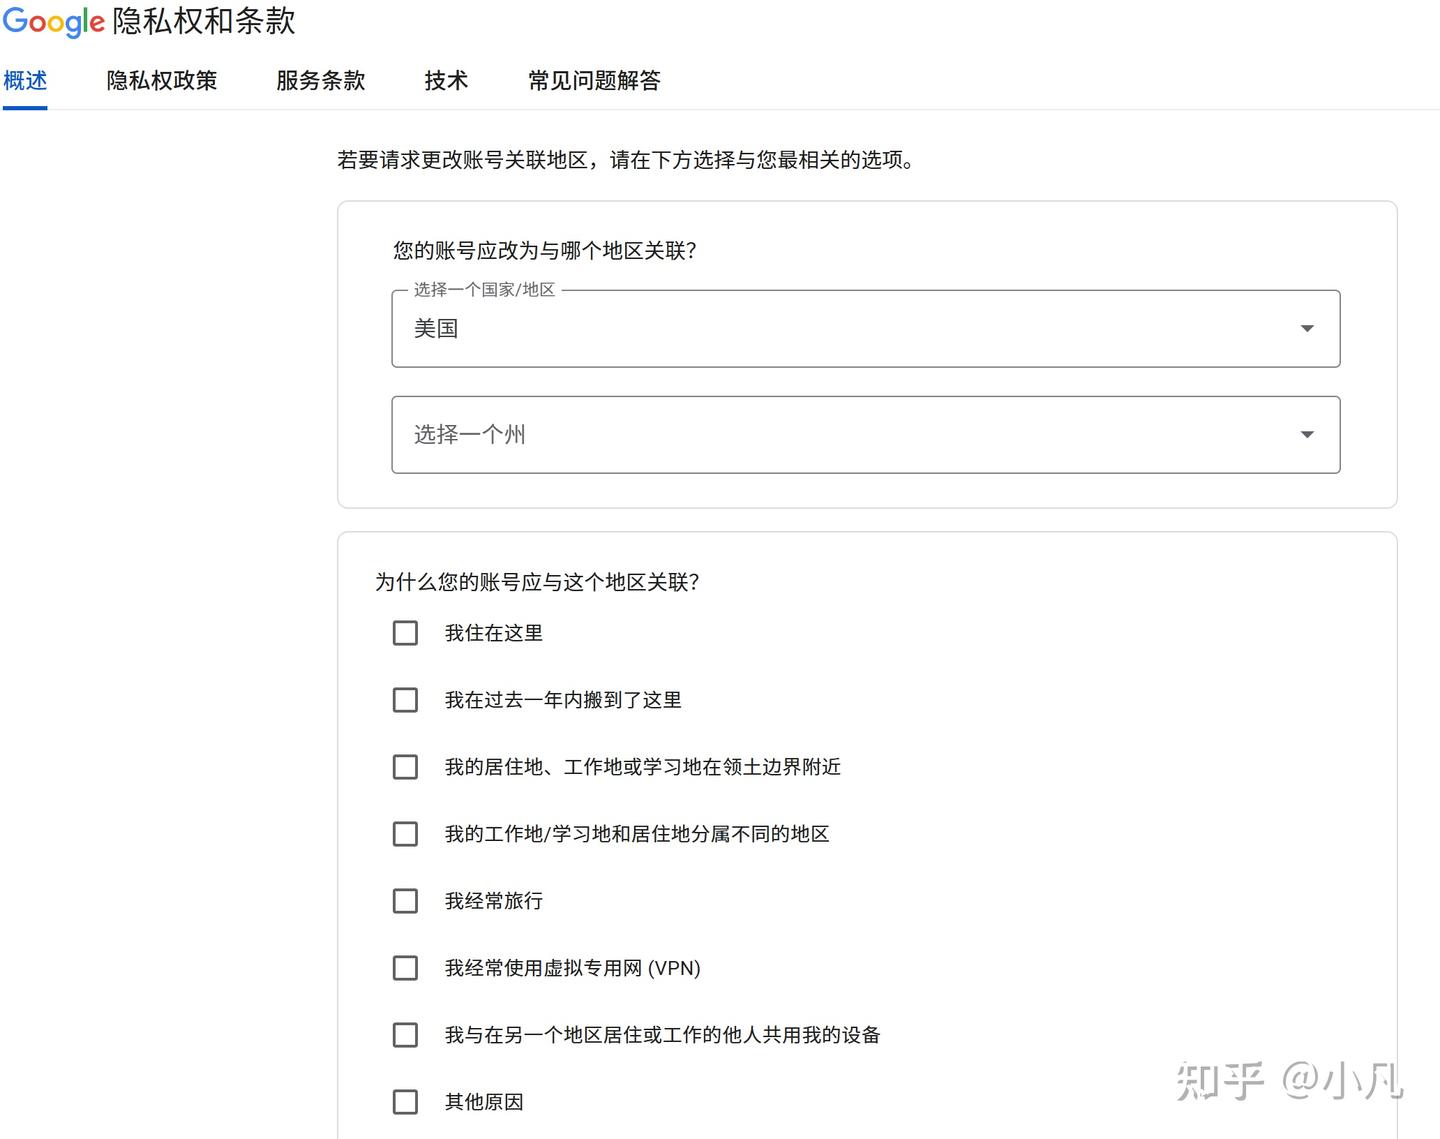Enable 我的工作地/学习地和居住地分属不同的地区 checkbox
Screen dimensions: 1440x1139
coord(405,834)
